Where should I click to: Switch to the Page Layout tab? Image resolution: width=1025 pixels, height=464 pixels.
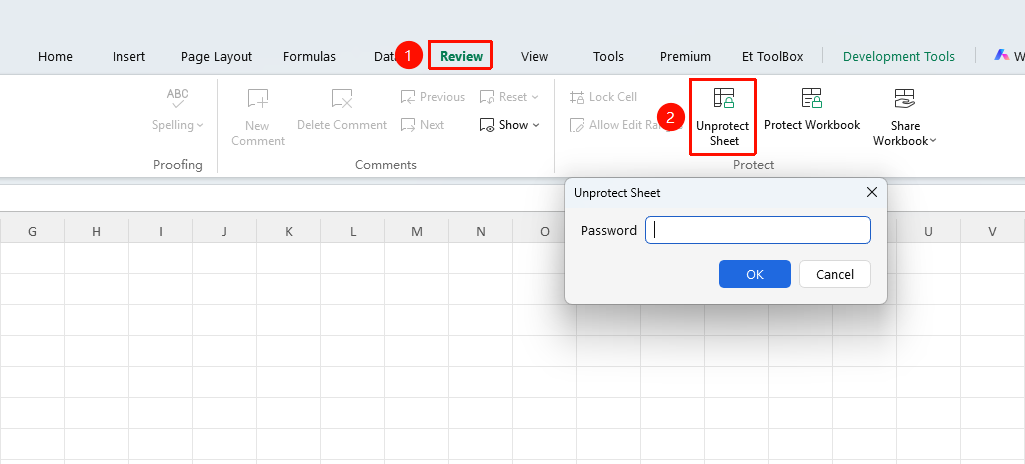(x=216, y=56)
